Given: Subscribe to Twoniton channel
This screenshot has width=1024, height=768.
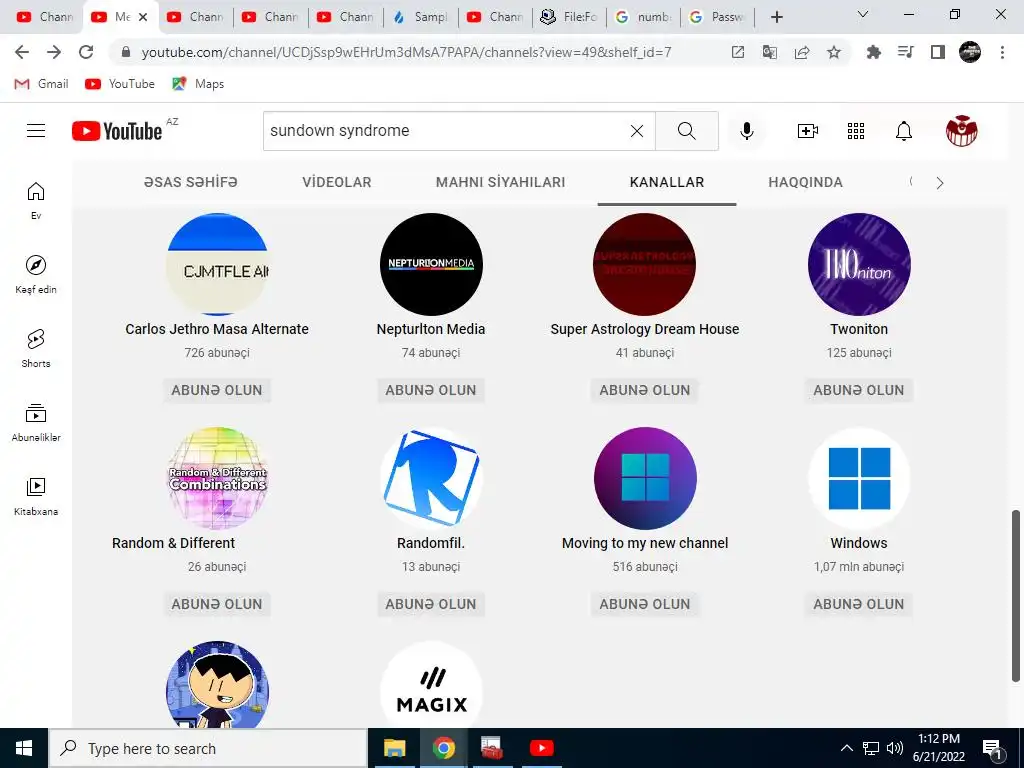Looking at the screenshot, I should (859, 390).
